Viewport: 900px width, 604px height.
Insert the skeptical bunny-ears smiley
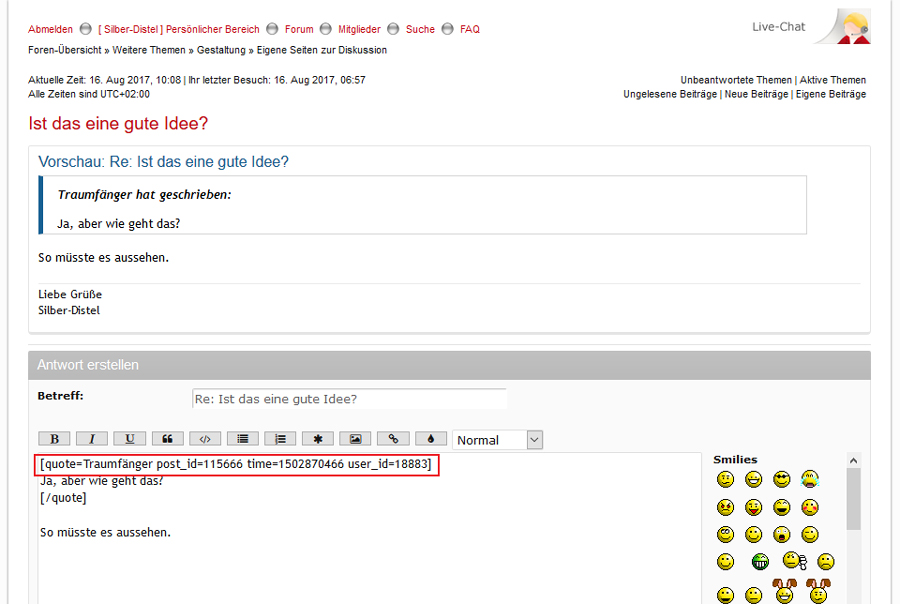pyautogui.click(x=818, y=591)
